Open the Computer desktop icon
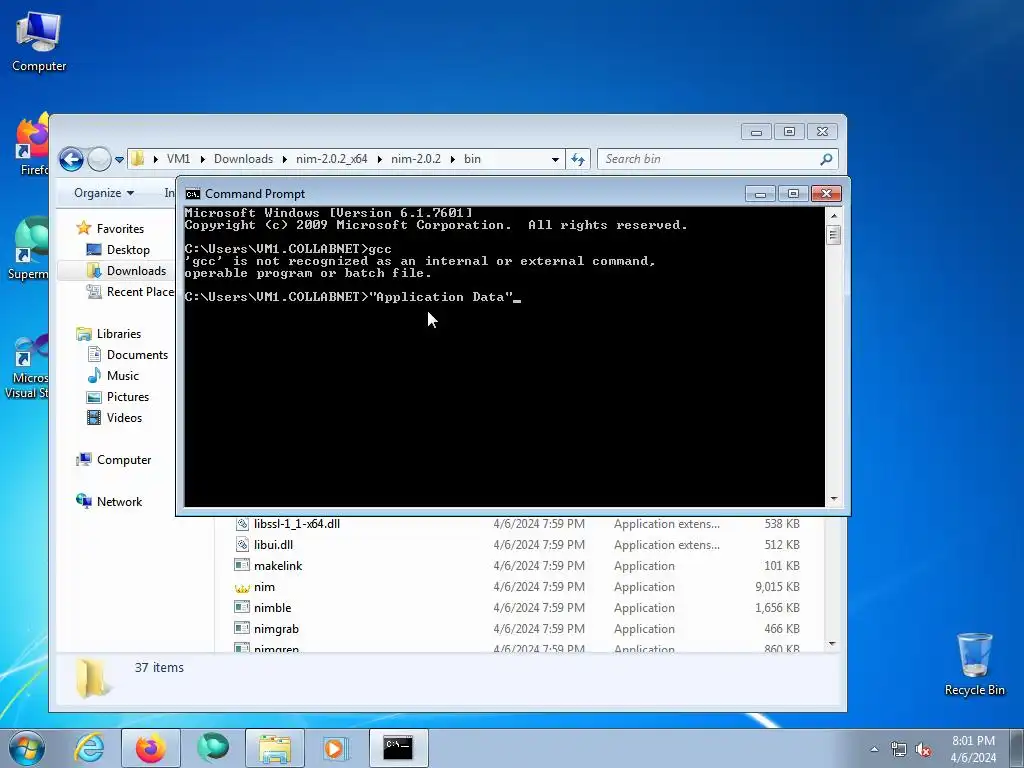Image resolution: width=1024 pixels, height=768 pixels. [x=39, y=42]
